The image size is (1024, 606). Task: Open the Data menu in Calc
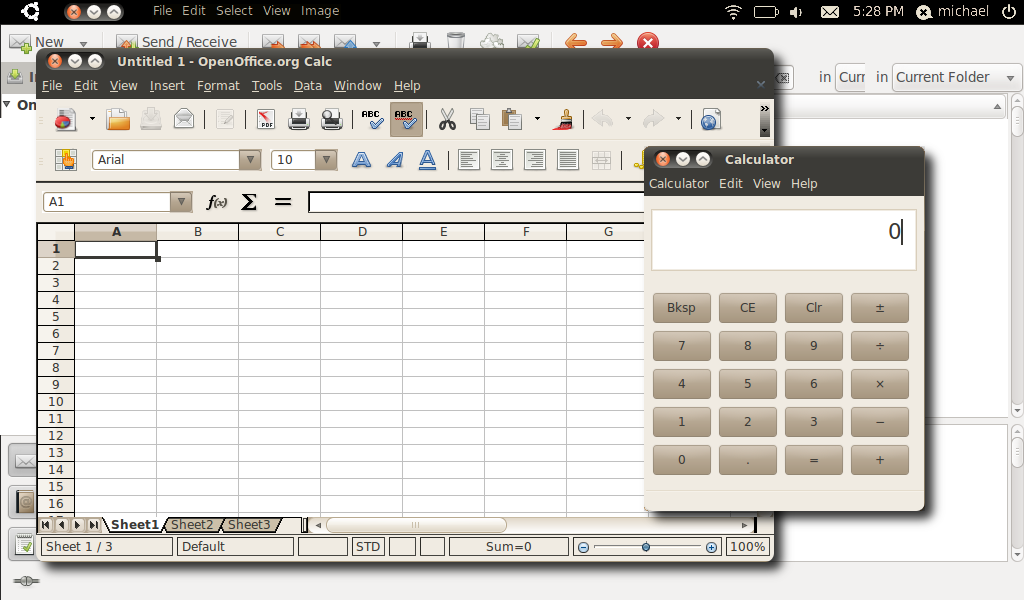point(307,86)
